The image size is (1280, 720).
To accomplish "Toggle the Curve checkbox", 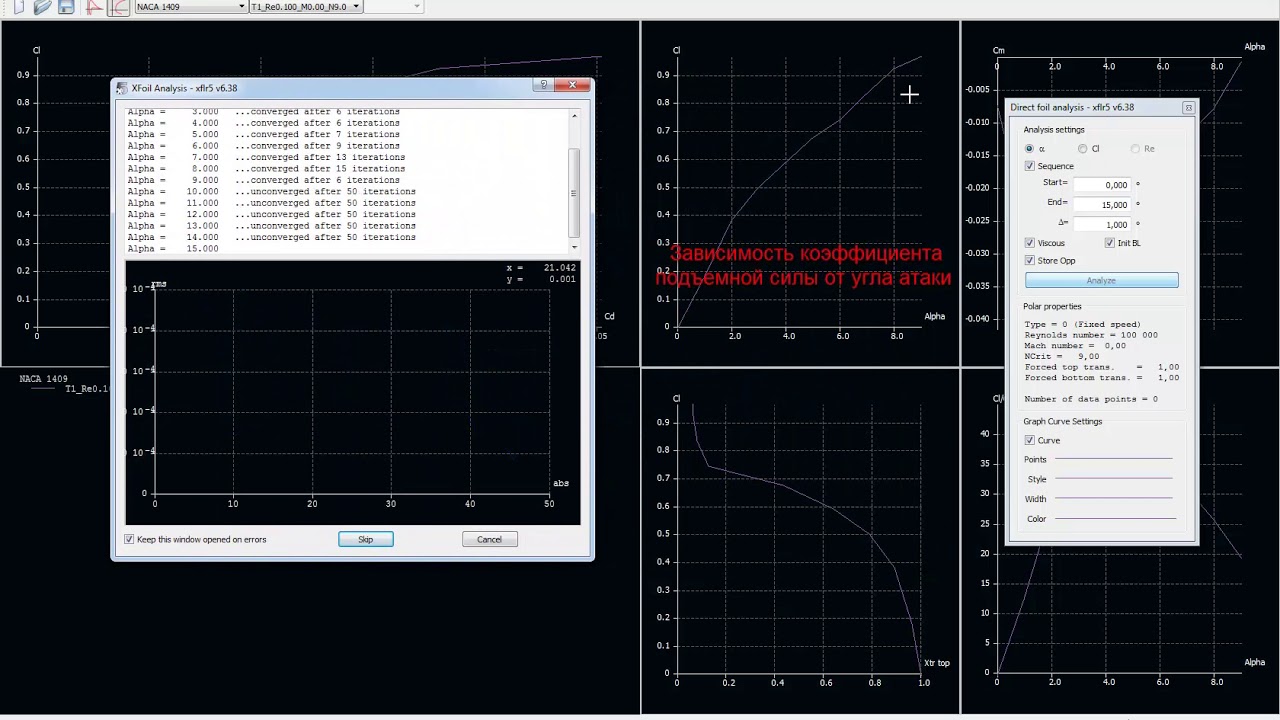I will (1030, 440).
